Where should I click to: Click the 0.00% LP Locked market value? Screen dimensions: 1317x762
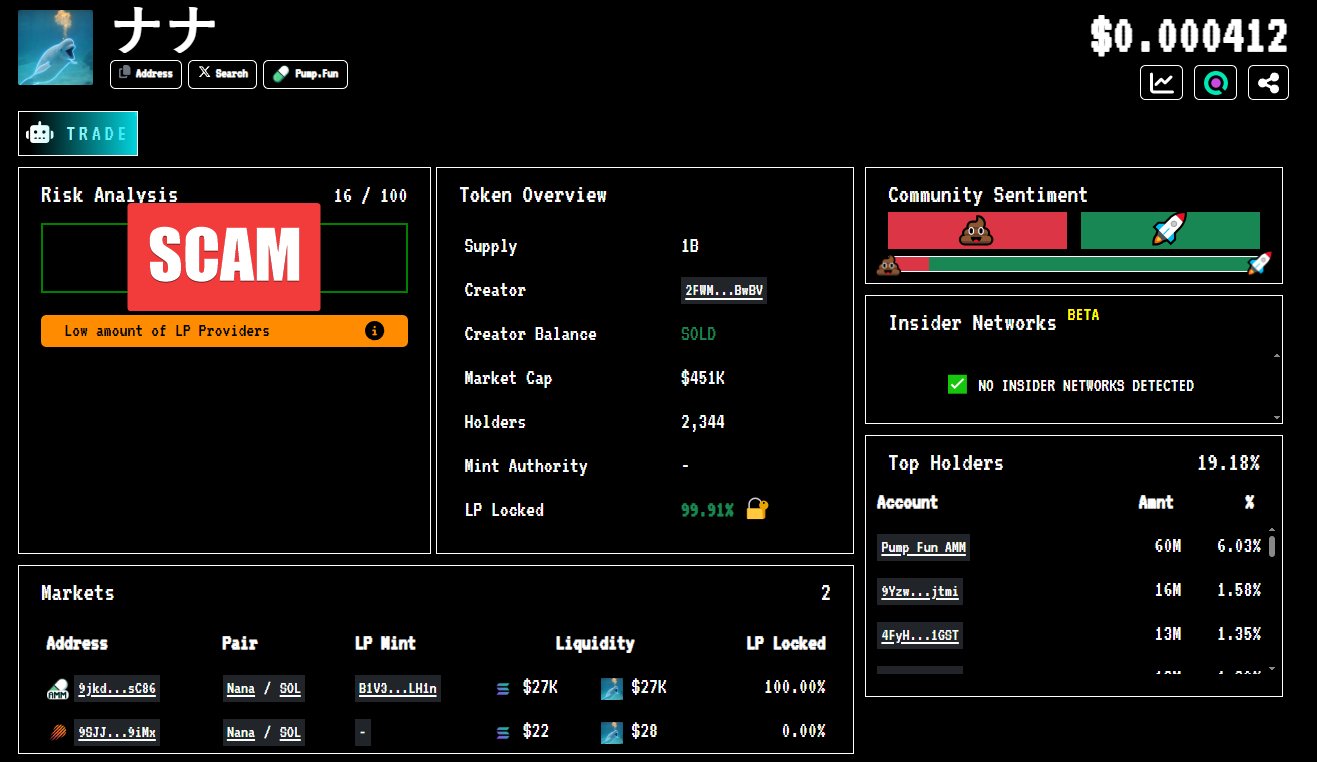click(x=804, y=732)
